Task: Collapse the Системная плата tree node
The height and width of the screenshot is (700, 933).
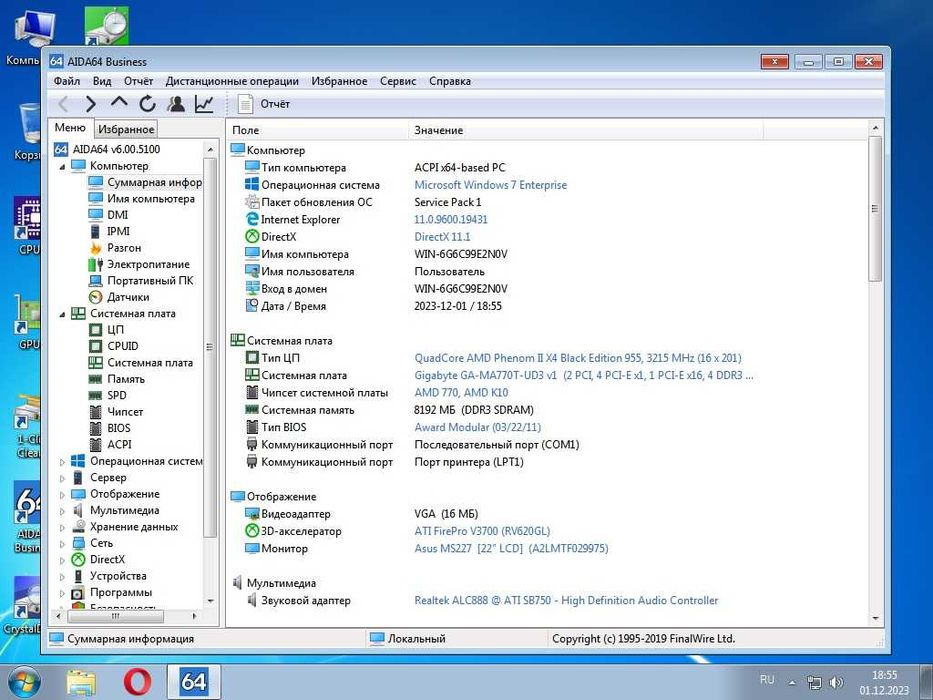Action: (62, 314)
